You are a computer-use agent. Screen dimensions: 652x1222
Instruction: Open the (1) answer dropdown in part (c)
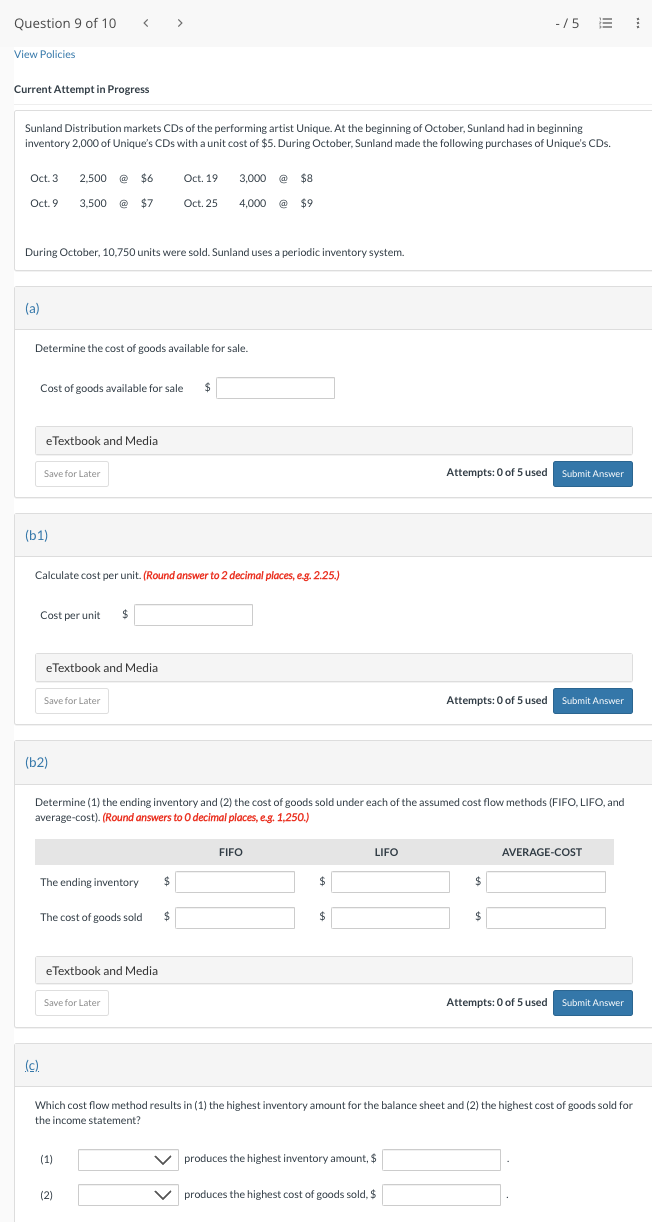pos(128,1159)
